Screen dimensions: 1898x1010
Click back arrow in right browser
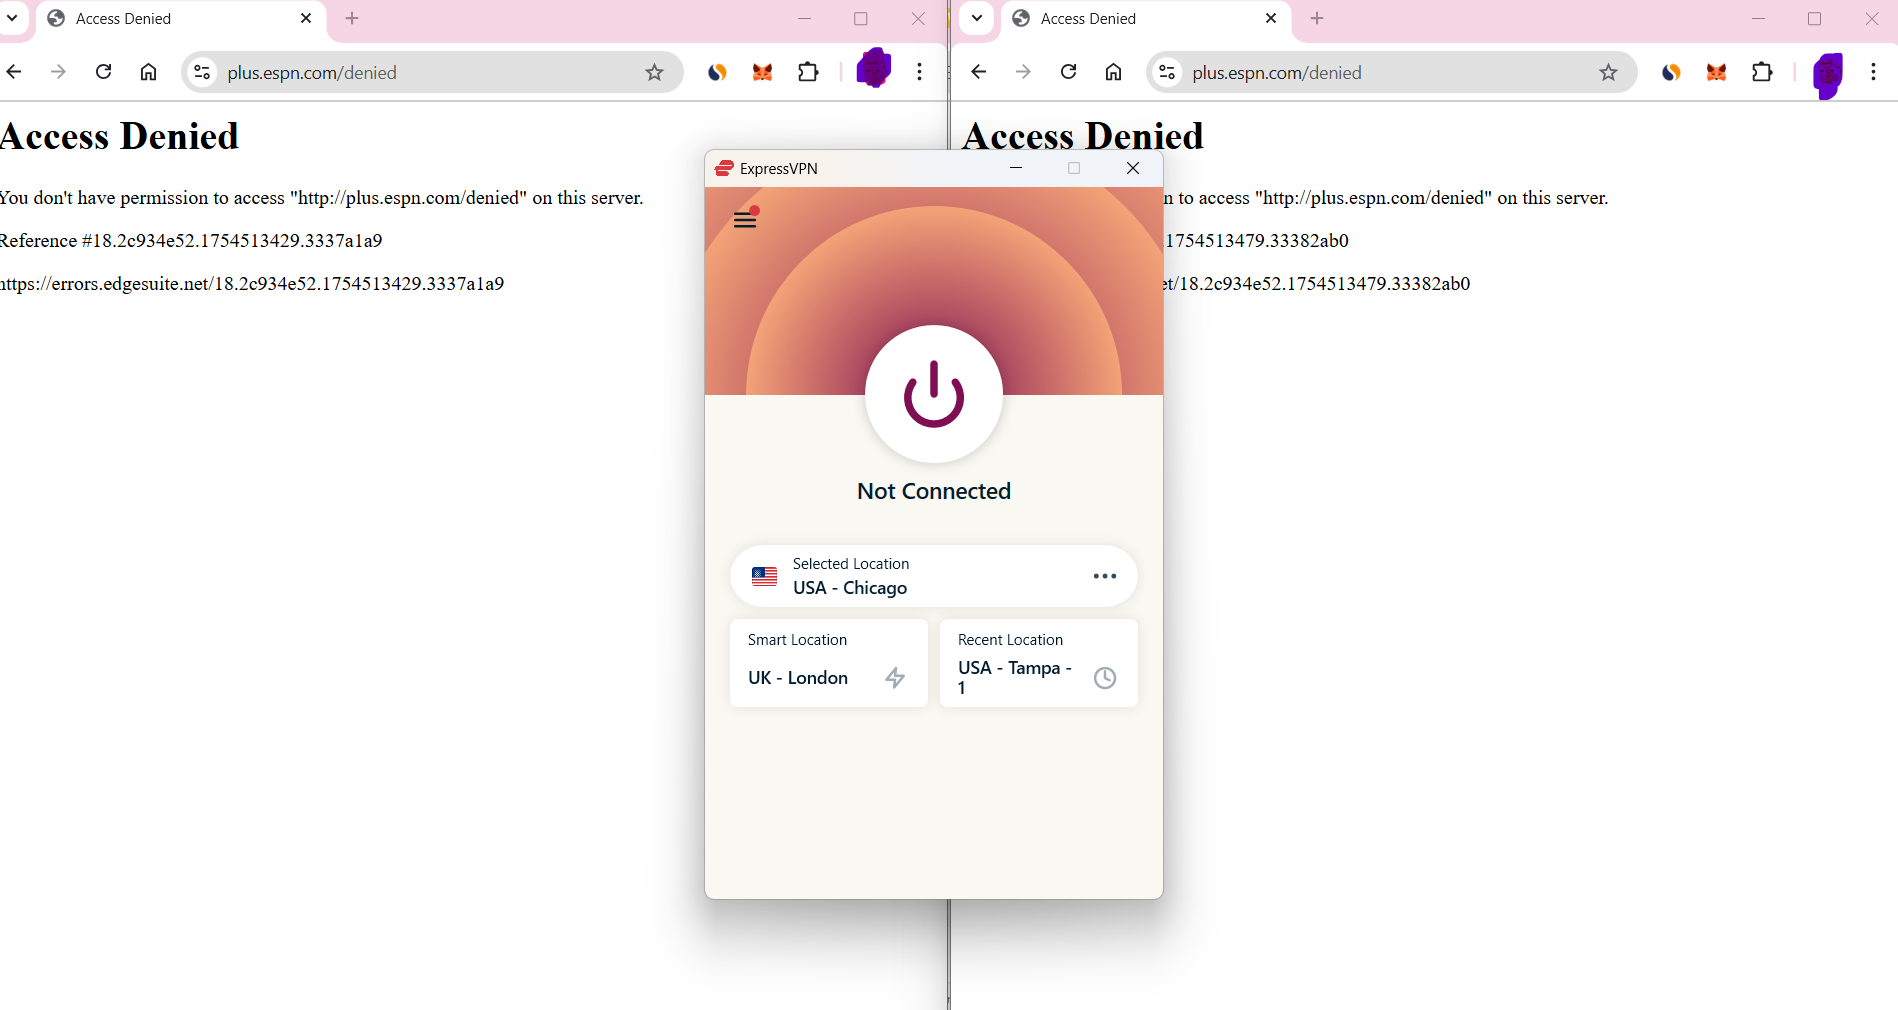point(978,72)
